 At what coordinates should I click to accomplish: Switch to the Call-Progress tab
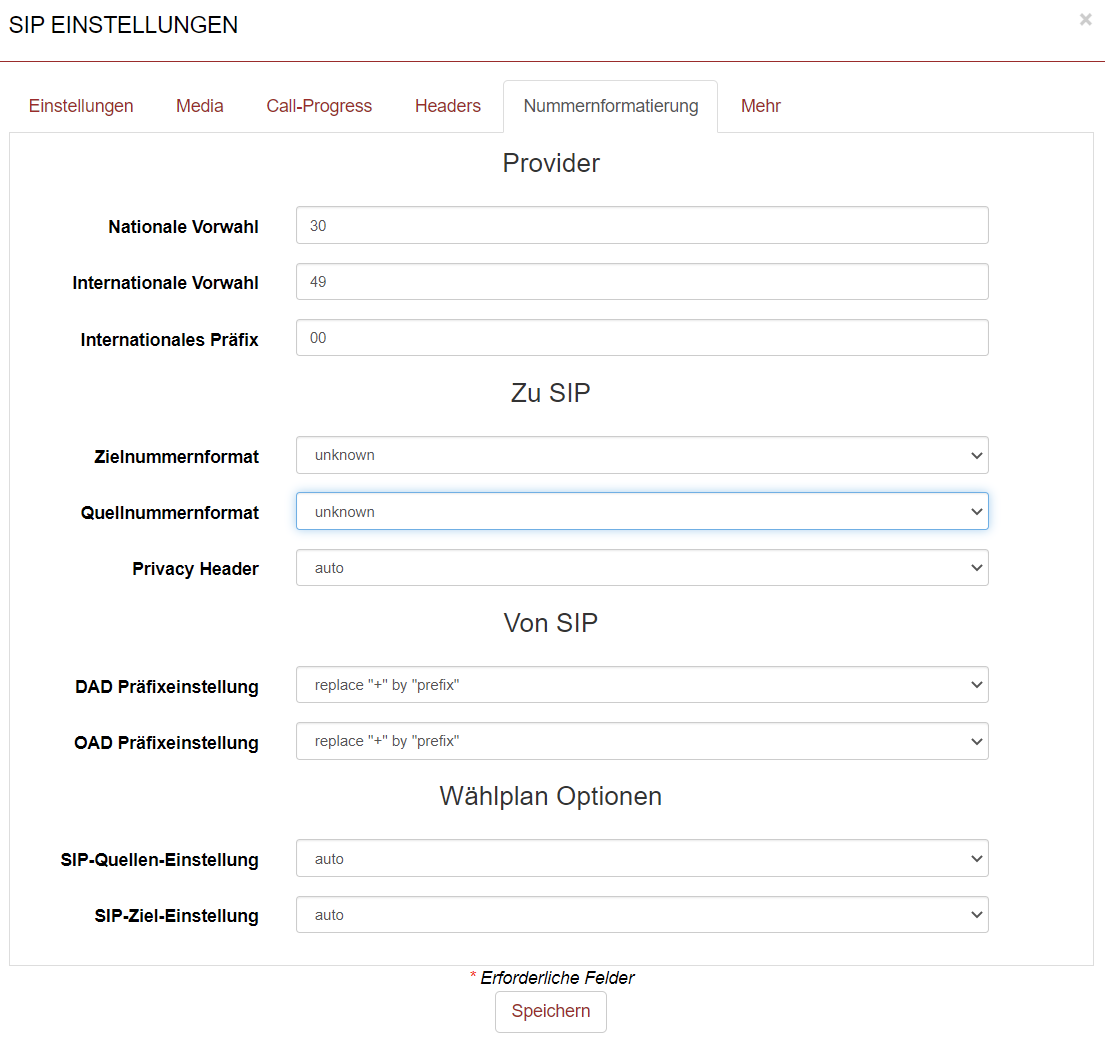click(x=319, y=105)
